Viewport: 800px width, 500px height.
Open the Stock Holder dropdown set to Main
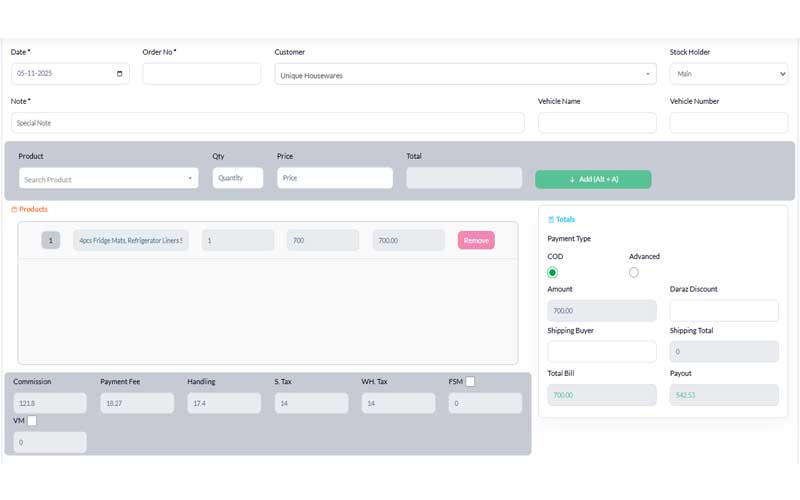point(729,74)
